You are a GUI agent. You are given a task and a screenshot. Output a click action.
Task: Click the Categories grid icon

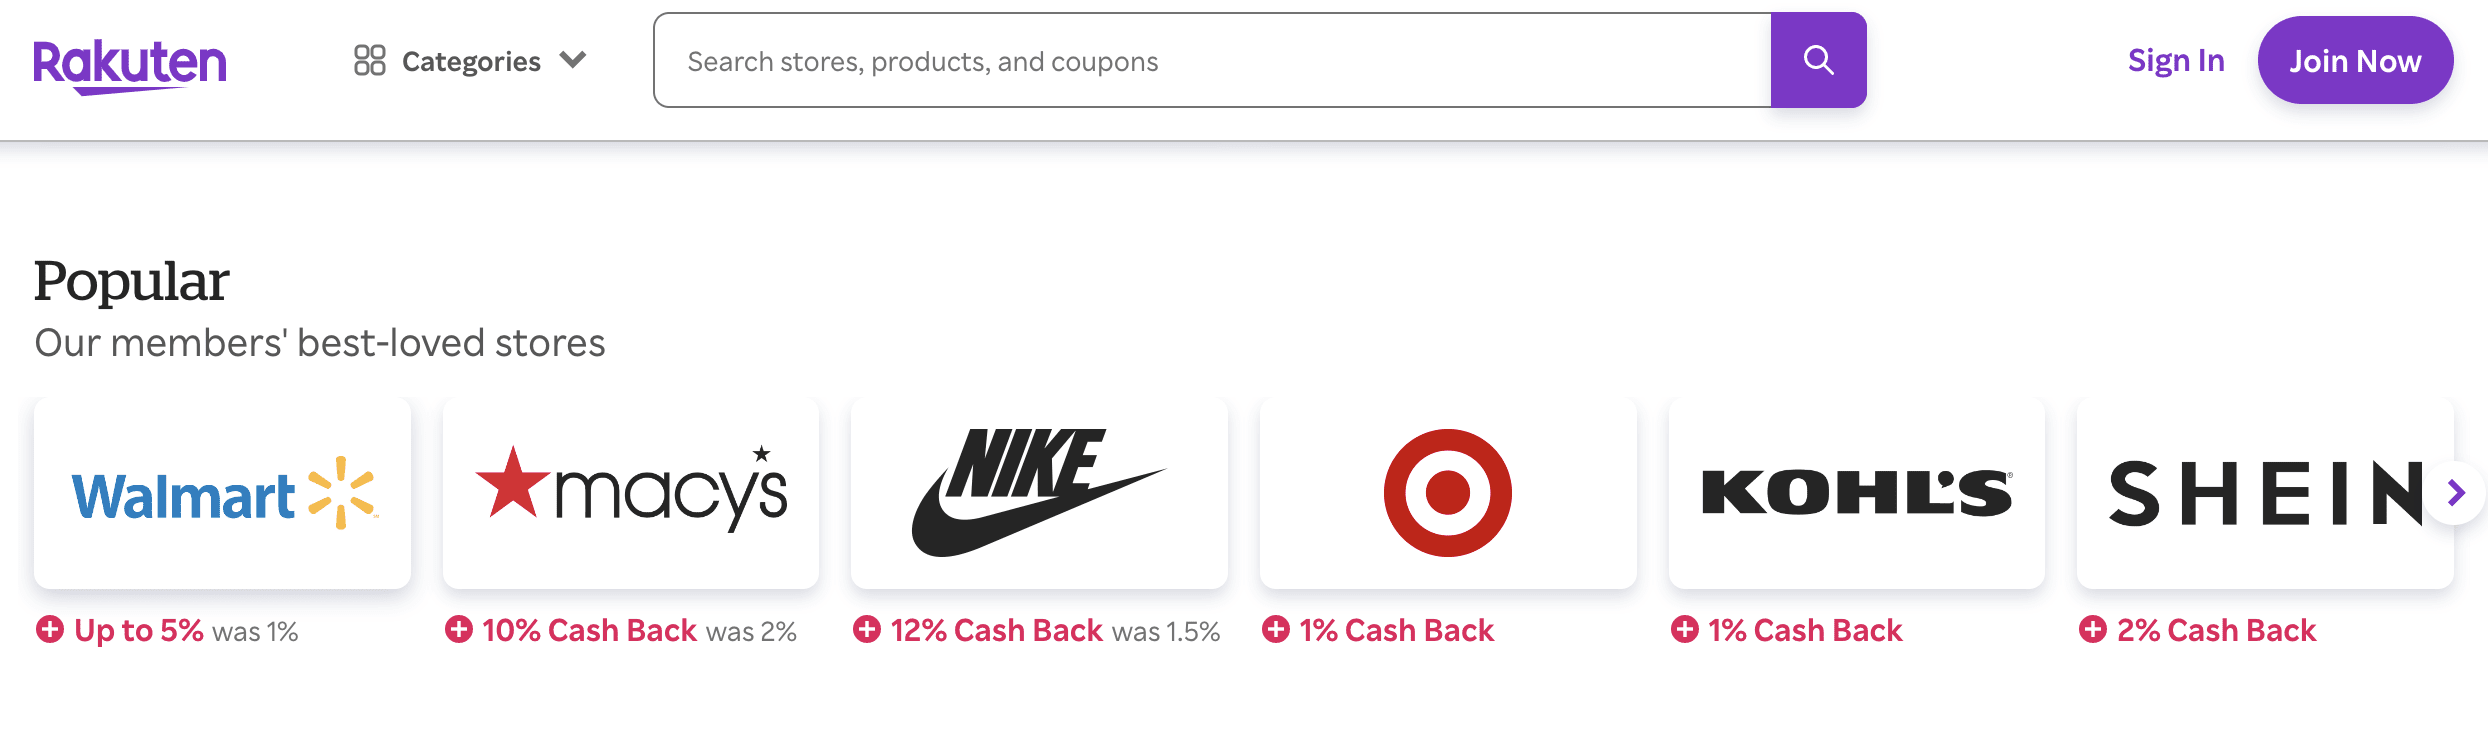[x=369, y=60]
